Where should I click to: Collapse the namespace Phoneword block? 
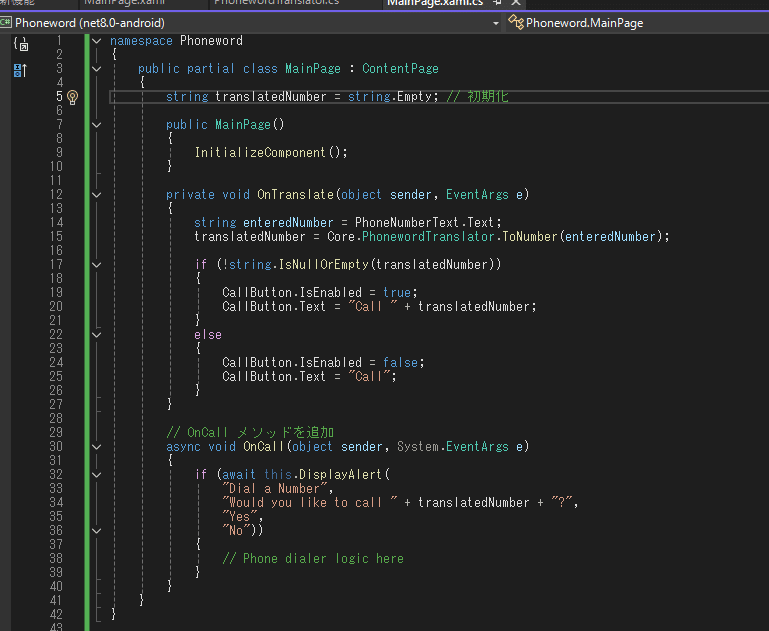[x=97, y=41]
